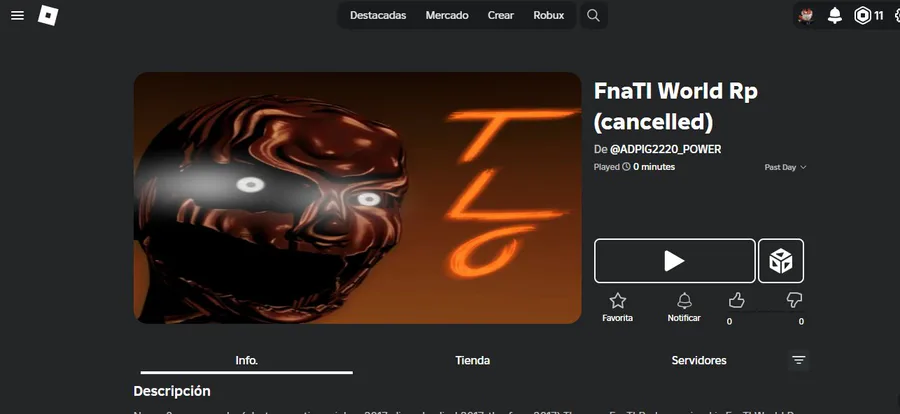Screen dimensions: 900x414
Task: Start the game with play button
Action: click(x=674, y=261)
